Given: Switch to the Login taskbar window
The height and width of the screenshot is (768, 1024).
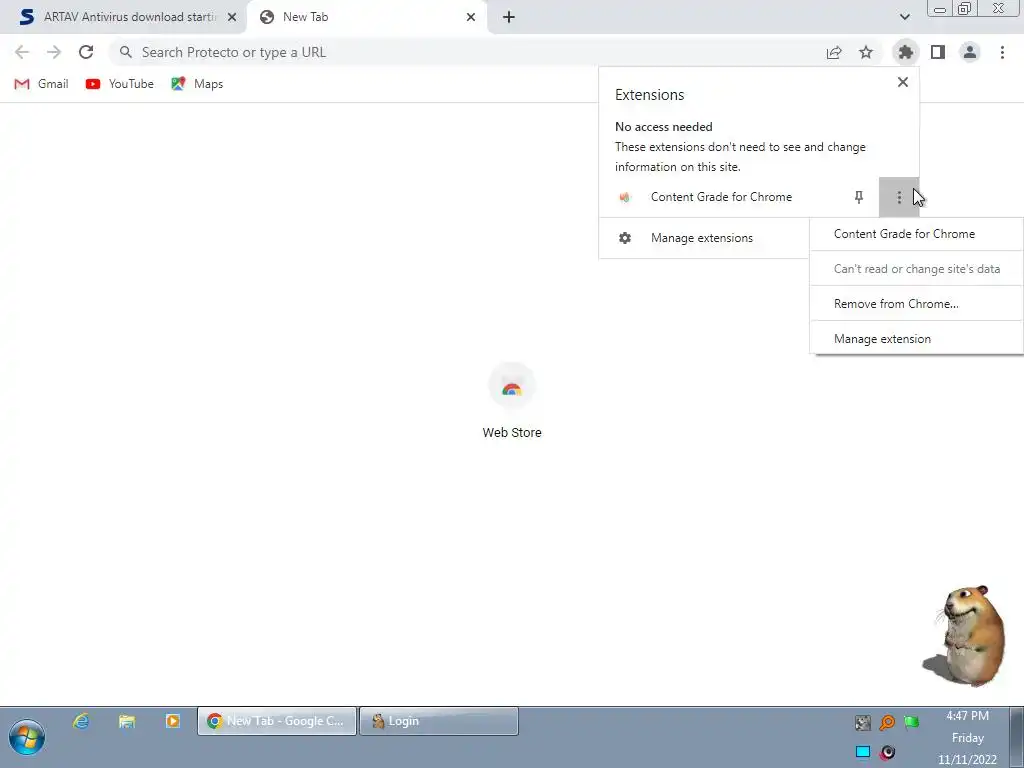Looking at the screenshot, I should 439,721.
